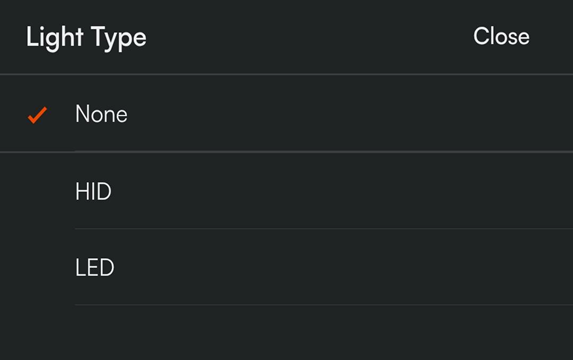Pick the HID entry below None
The height and width of the screenshot is (360, 573).
tap(286, 190)
